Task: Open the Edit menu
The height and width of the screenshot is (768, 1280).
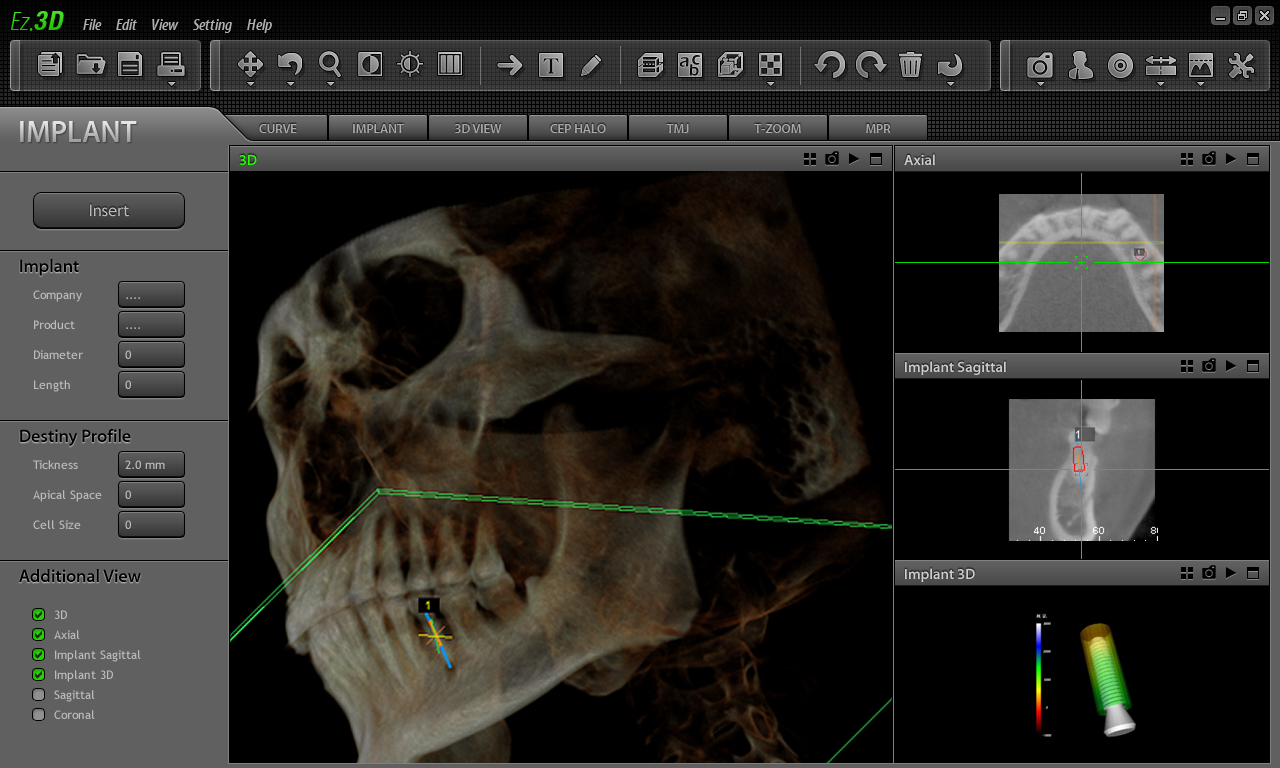Action: pyautogui.click(x=126, y=25)
